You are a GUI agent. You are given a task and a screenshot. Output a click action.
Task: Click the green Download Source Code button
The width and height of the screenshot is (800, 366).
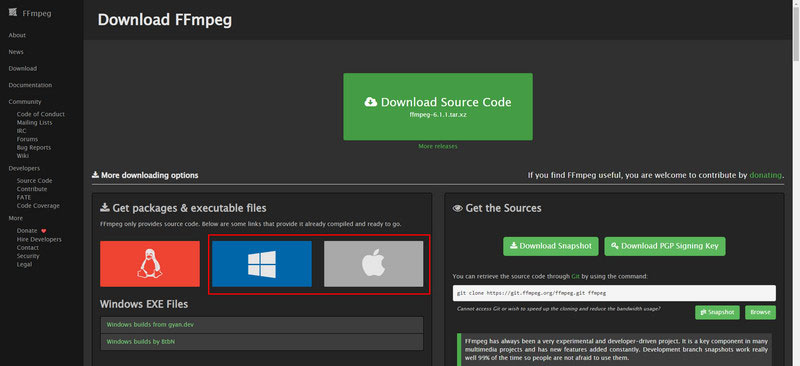click(438, 107)
